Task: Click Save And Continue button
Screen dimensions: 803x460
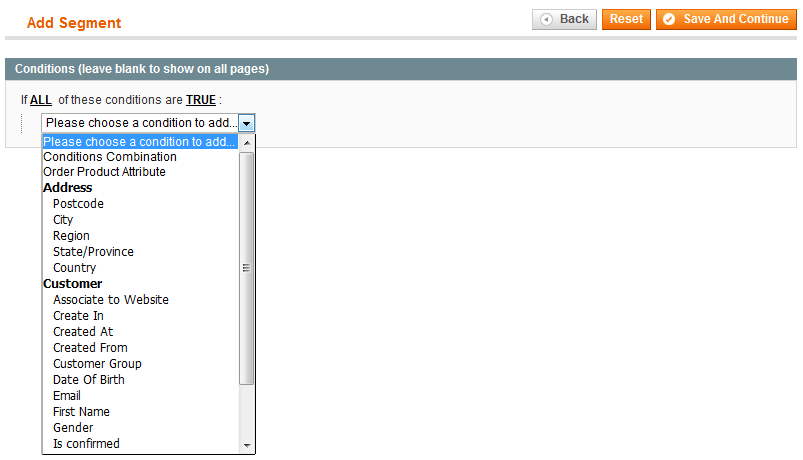Action: coord(726,19)
